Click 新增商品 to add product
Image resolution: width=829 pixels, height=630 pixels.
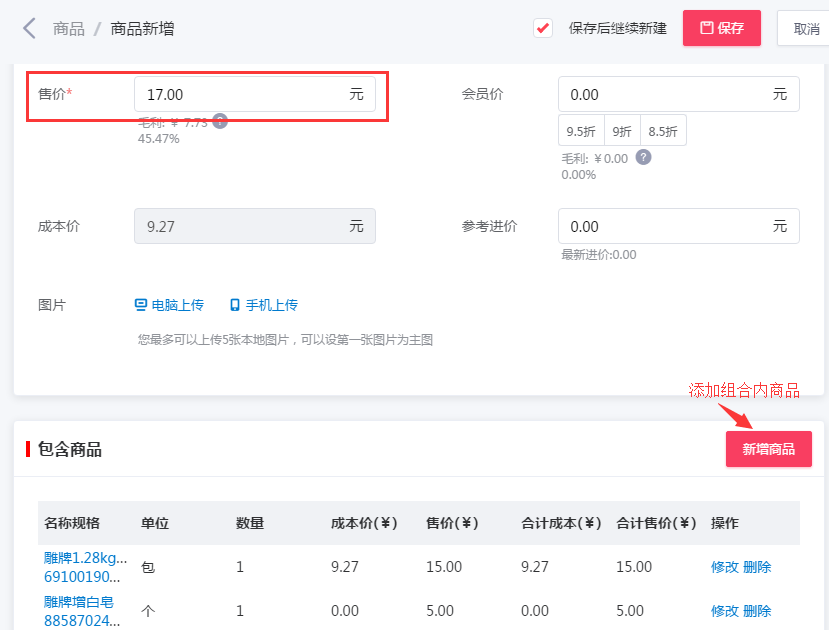click(x=768, y=449)
